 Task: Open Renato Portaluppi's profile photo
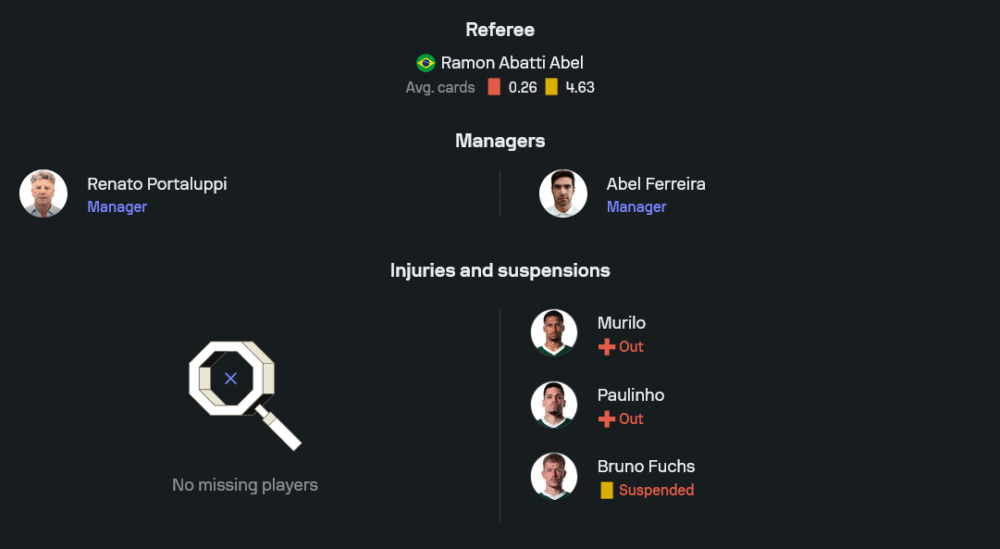coord(43,194)
